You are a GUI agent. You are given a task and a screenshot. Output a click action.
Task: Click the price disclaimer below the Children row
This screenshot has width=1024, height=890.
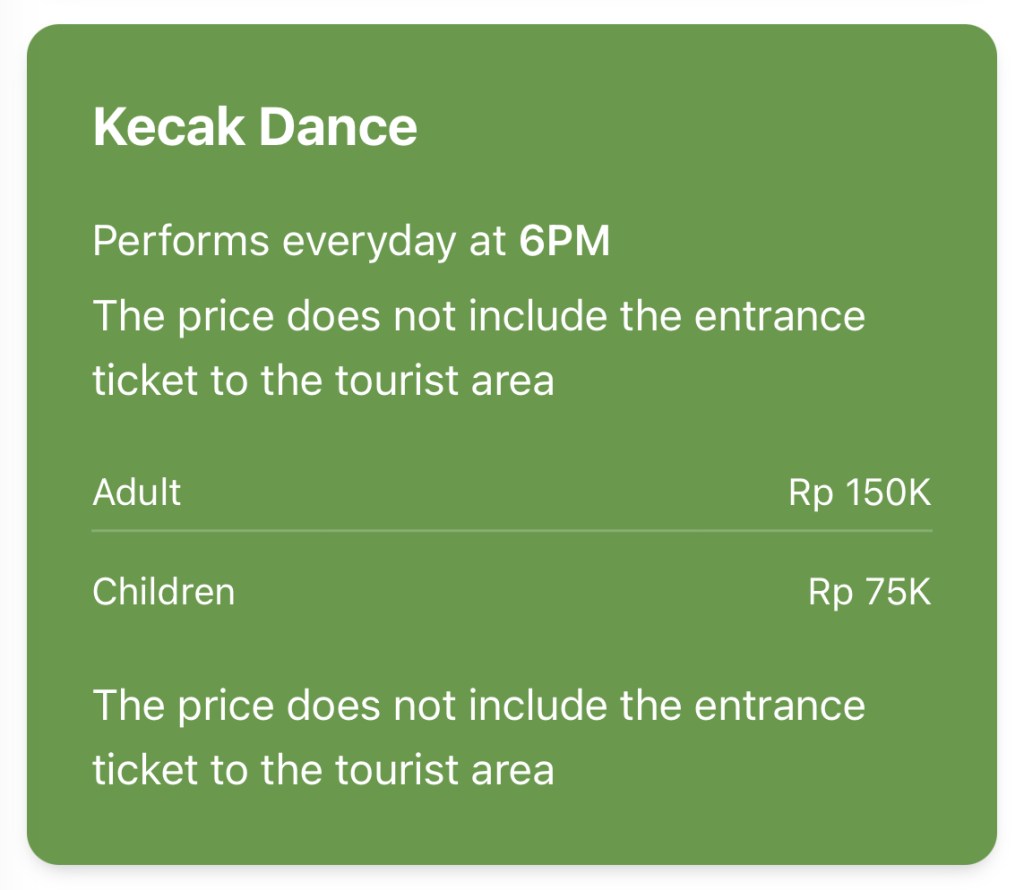click(478, 737)
